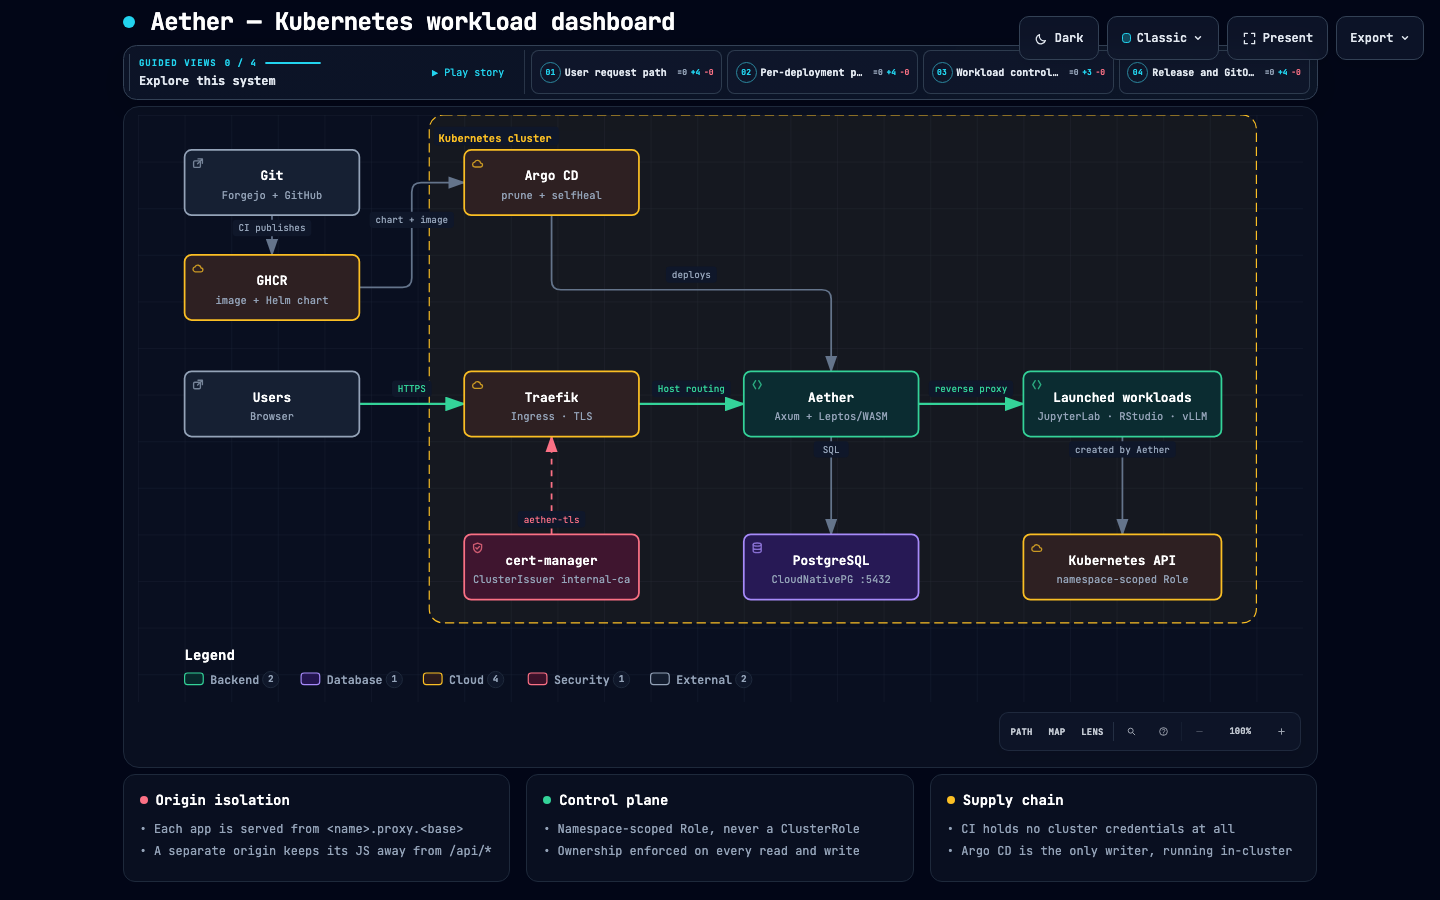Click the cert-manager node title
Screen dimensions: 1440x900
coord(552,561)
